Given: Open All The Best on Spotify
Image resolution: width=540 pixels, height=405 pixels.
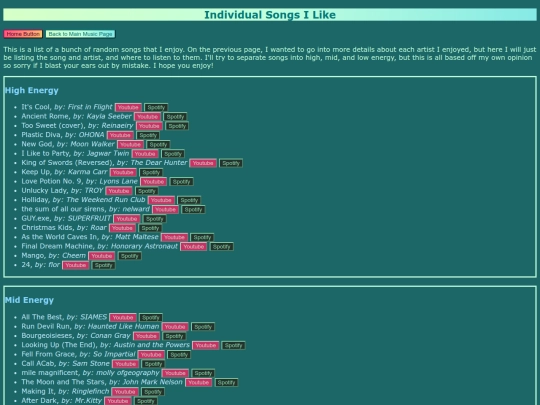Looking at the screenshot, I should pyautogui.click(x=150, y=318).
